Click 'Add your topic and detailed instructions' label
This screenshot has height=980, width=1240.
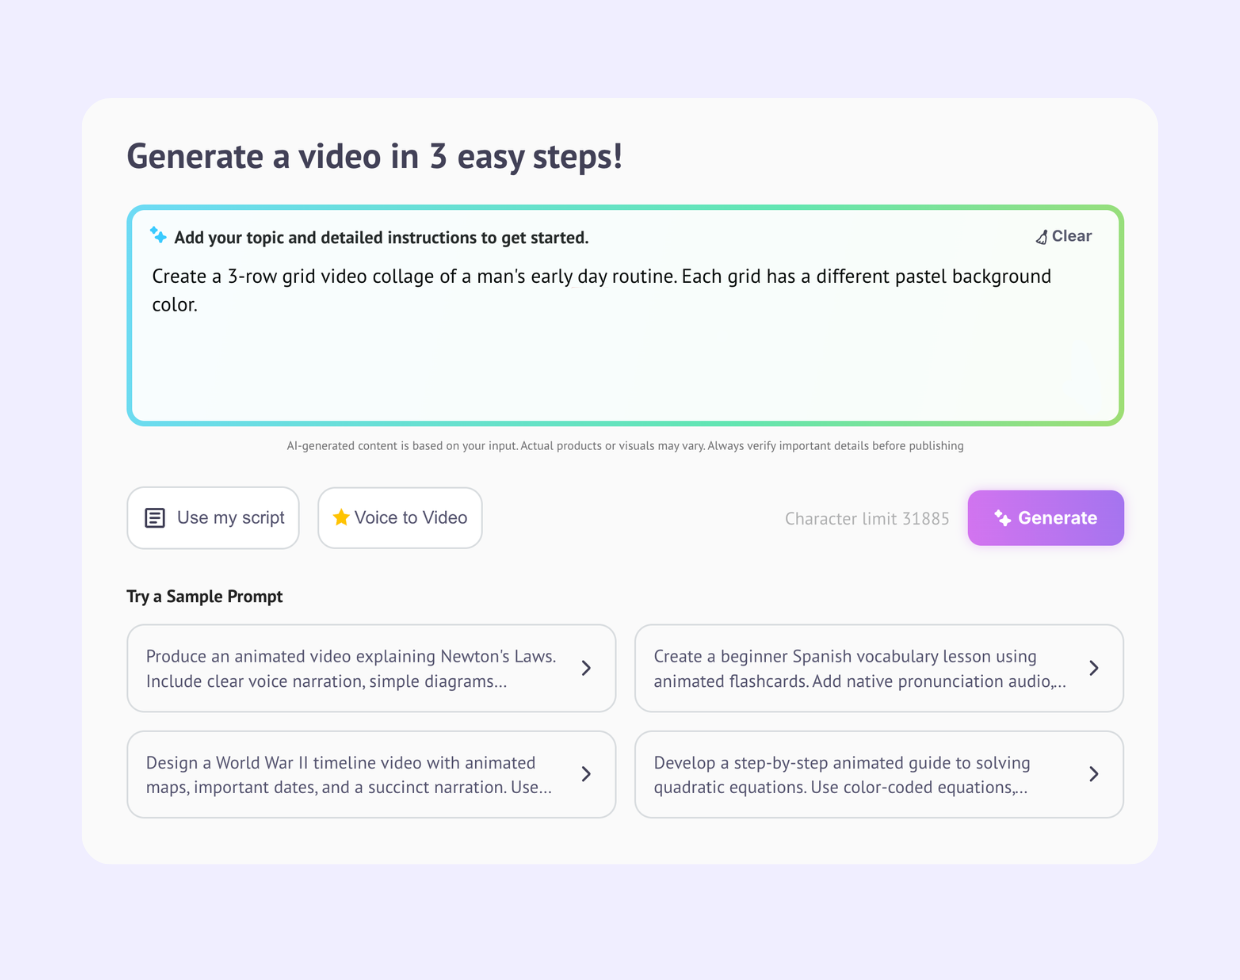click(x=381, y=238)
